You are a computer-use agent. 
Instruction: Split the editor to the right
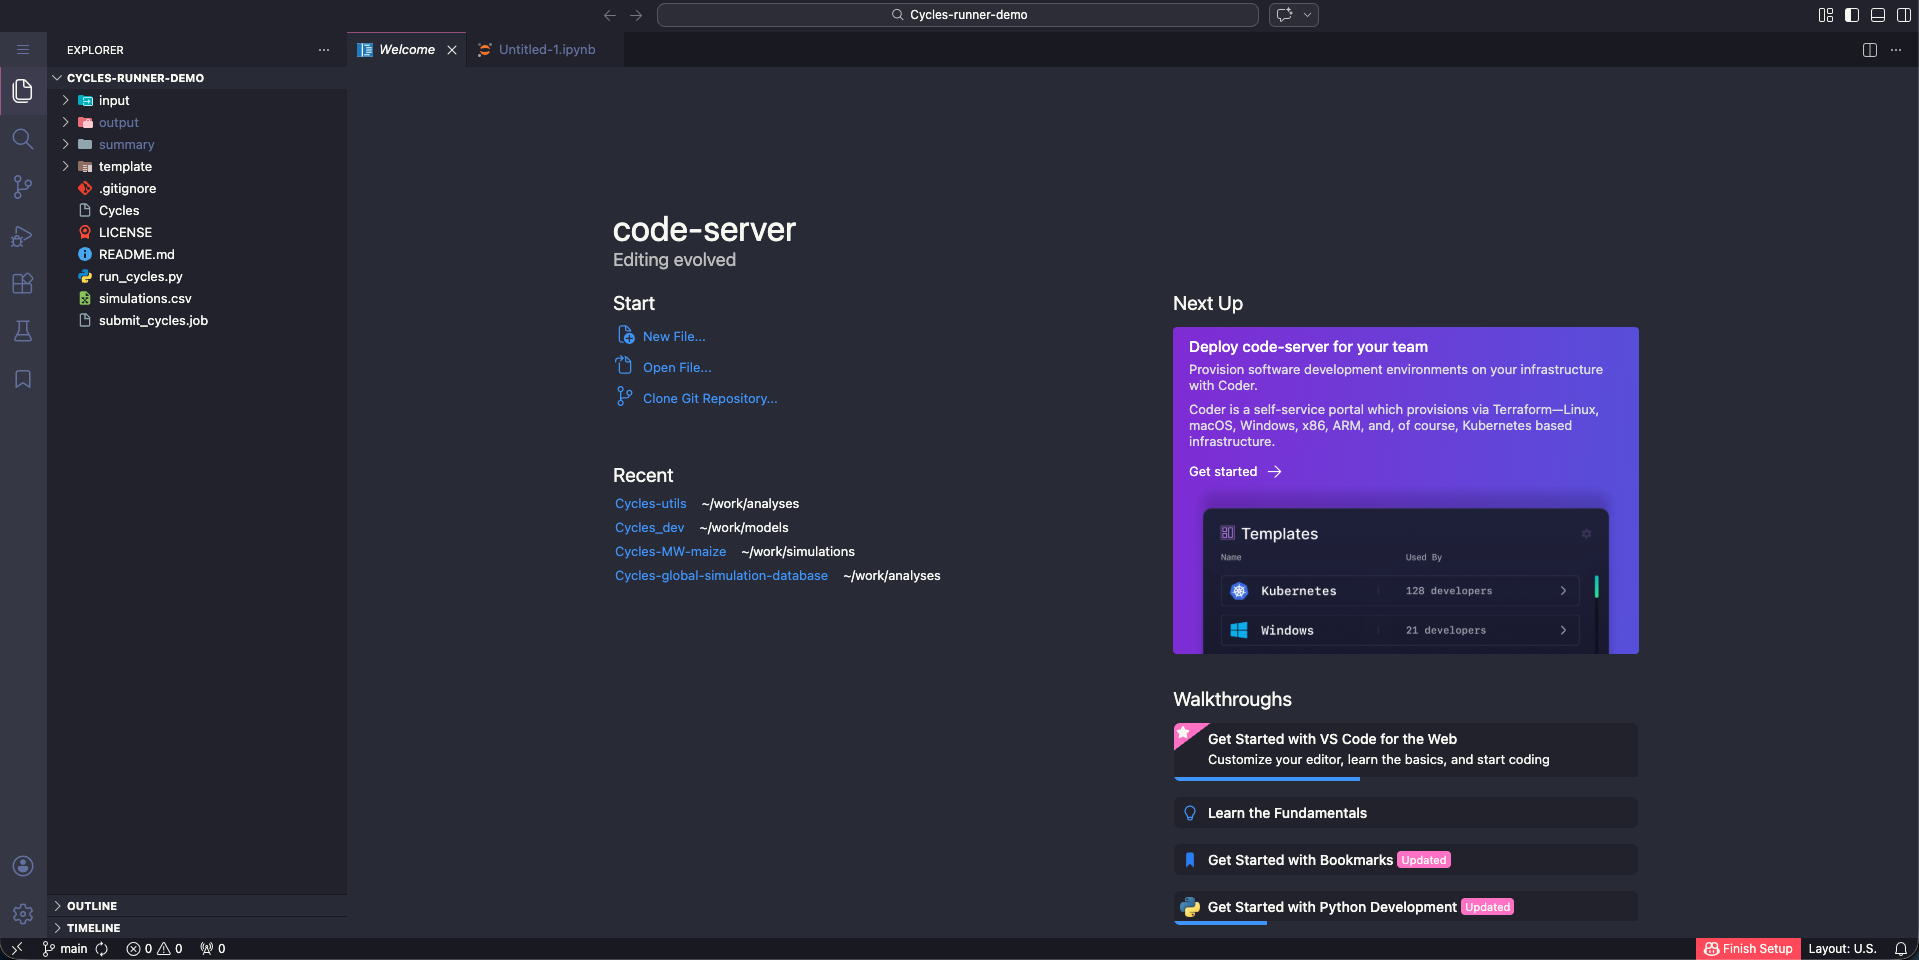(1870, 50)
